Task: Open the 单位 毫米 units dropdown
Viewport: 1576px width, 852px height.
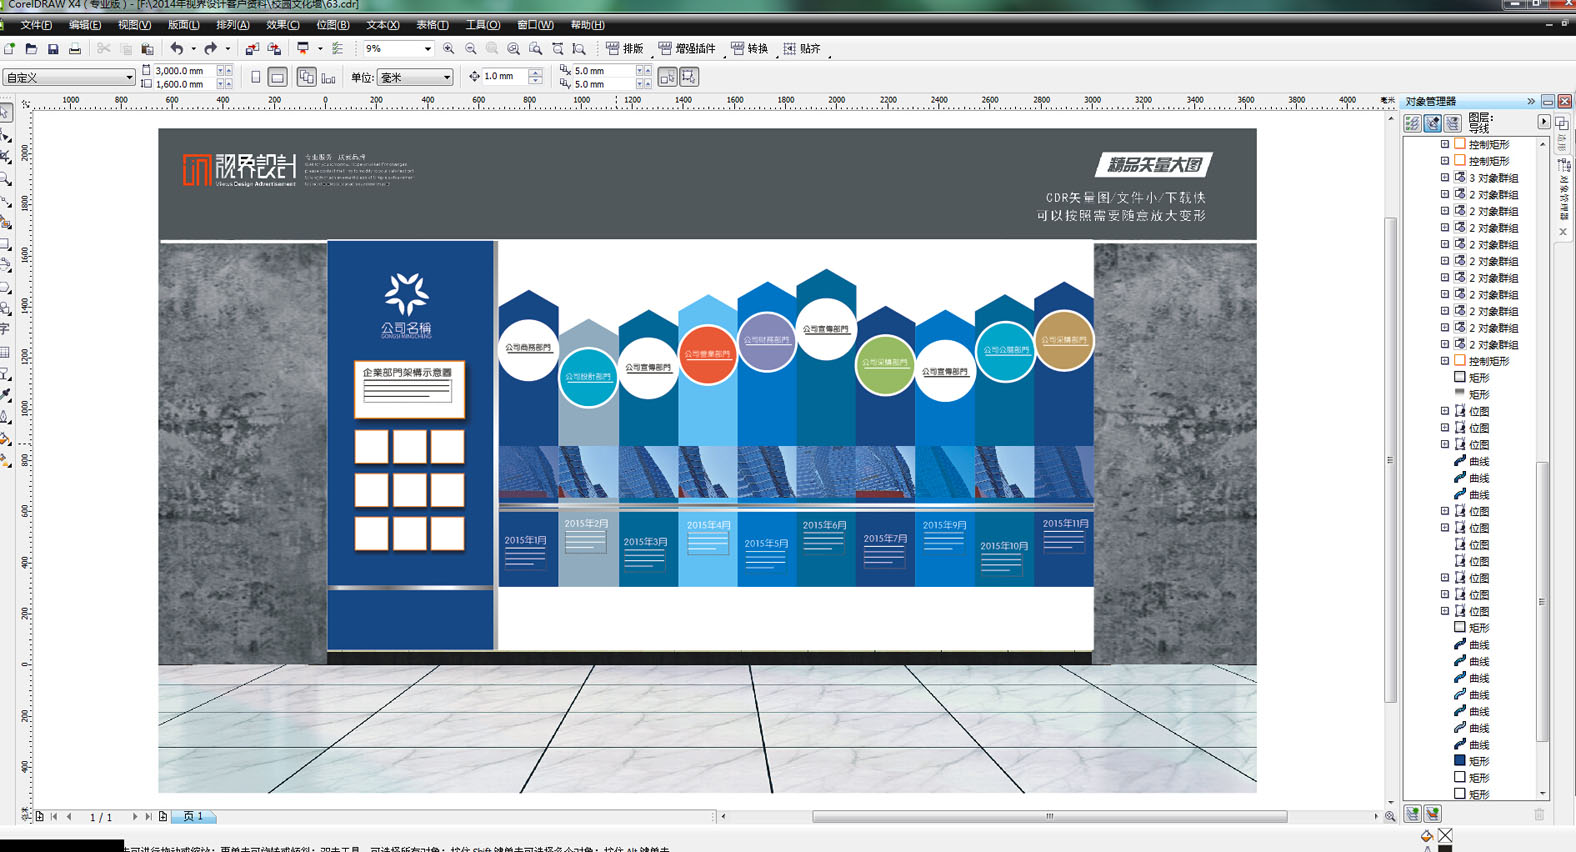Action: point(446,77)
